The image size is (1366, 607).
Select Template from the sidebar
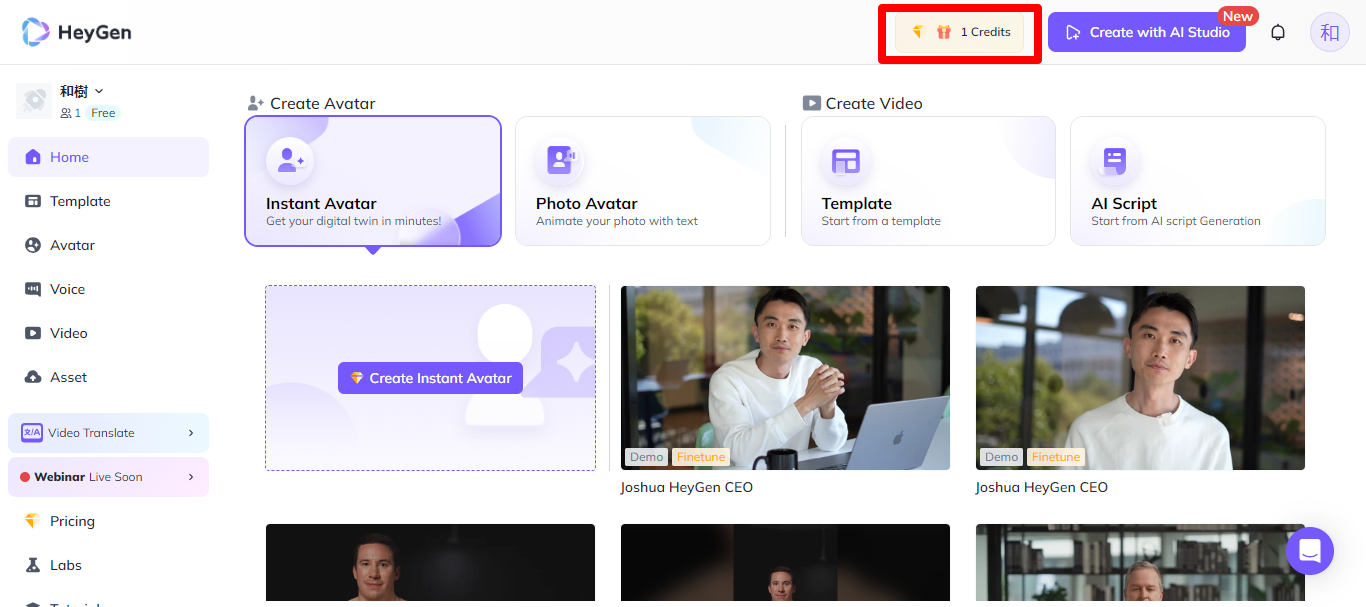pos(79,201)
